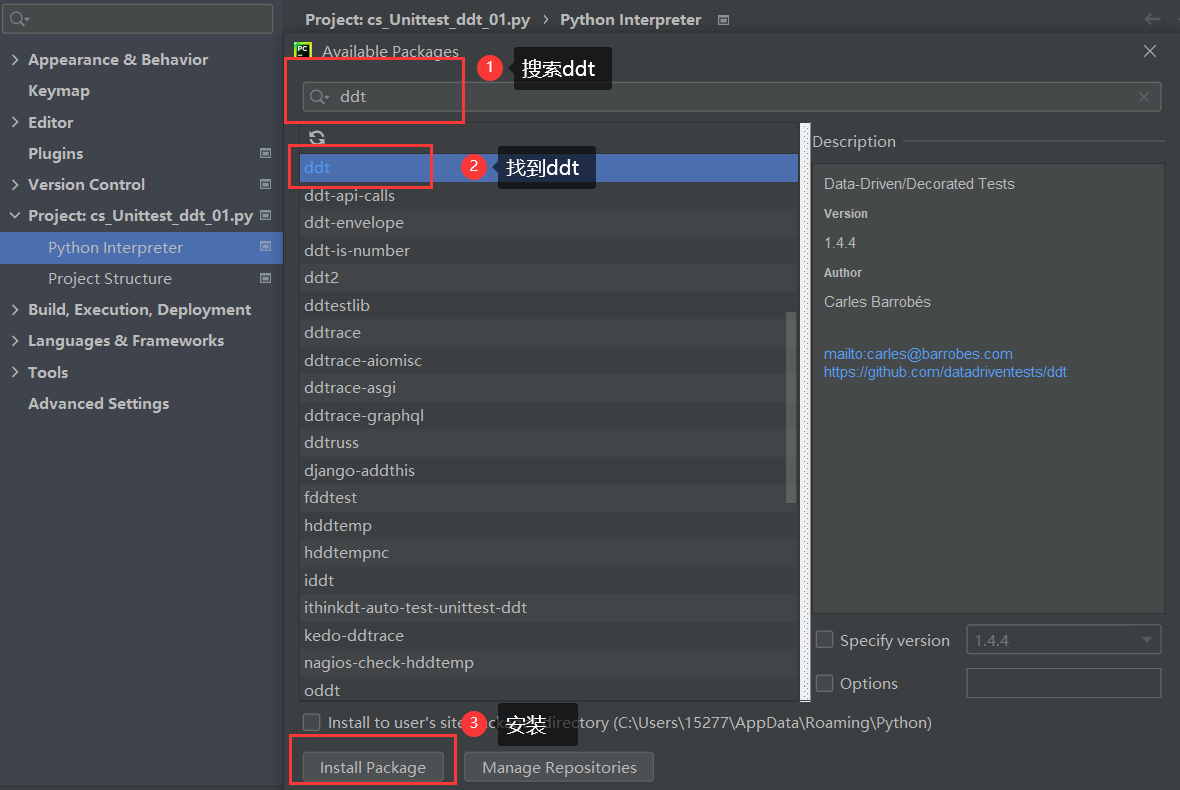Enable the Specify version checkbox
1180x790 pixels.
(x=825, y=640)
